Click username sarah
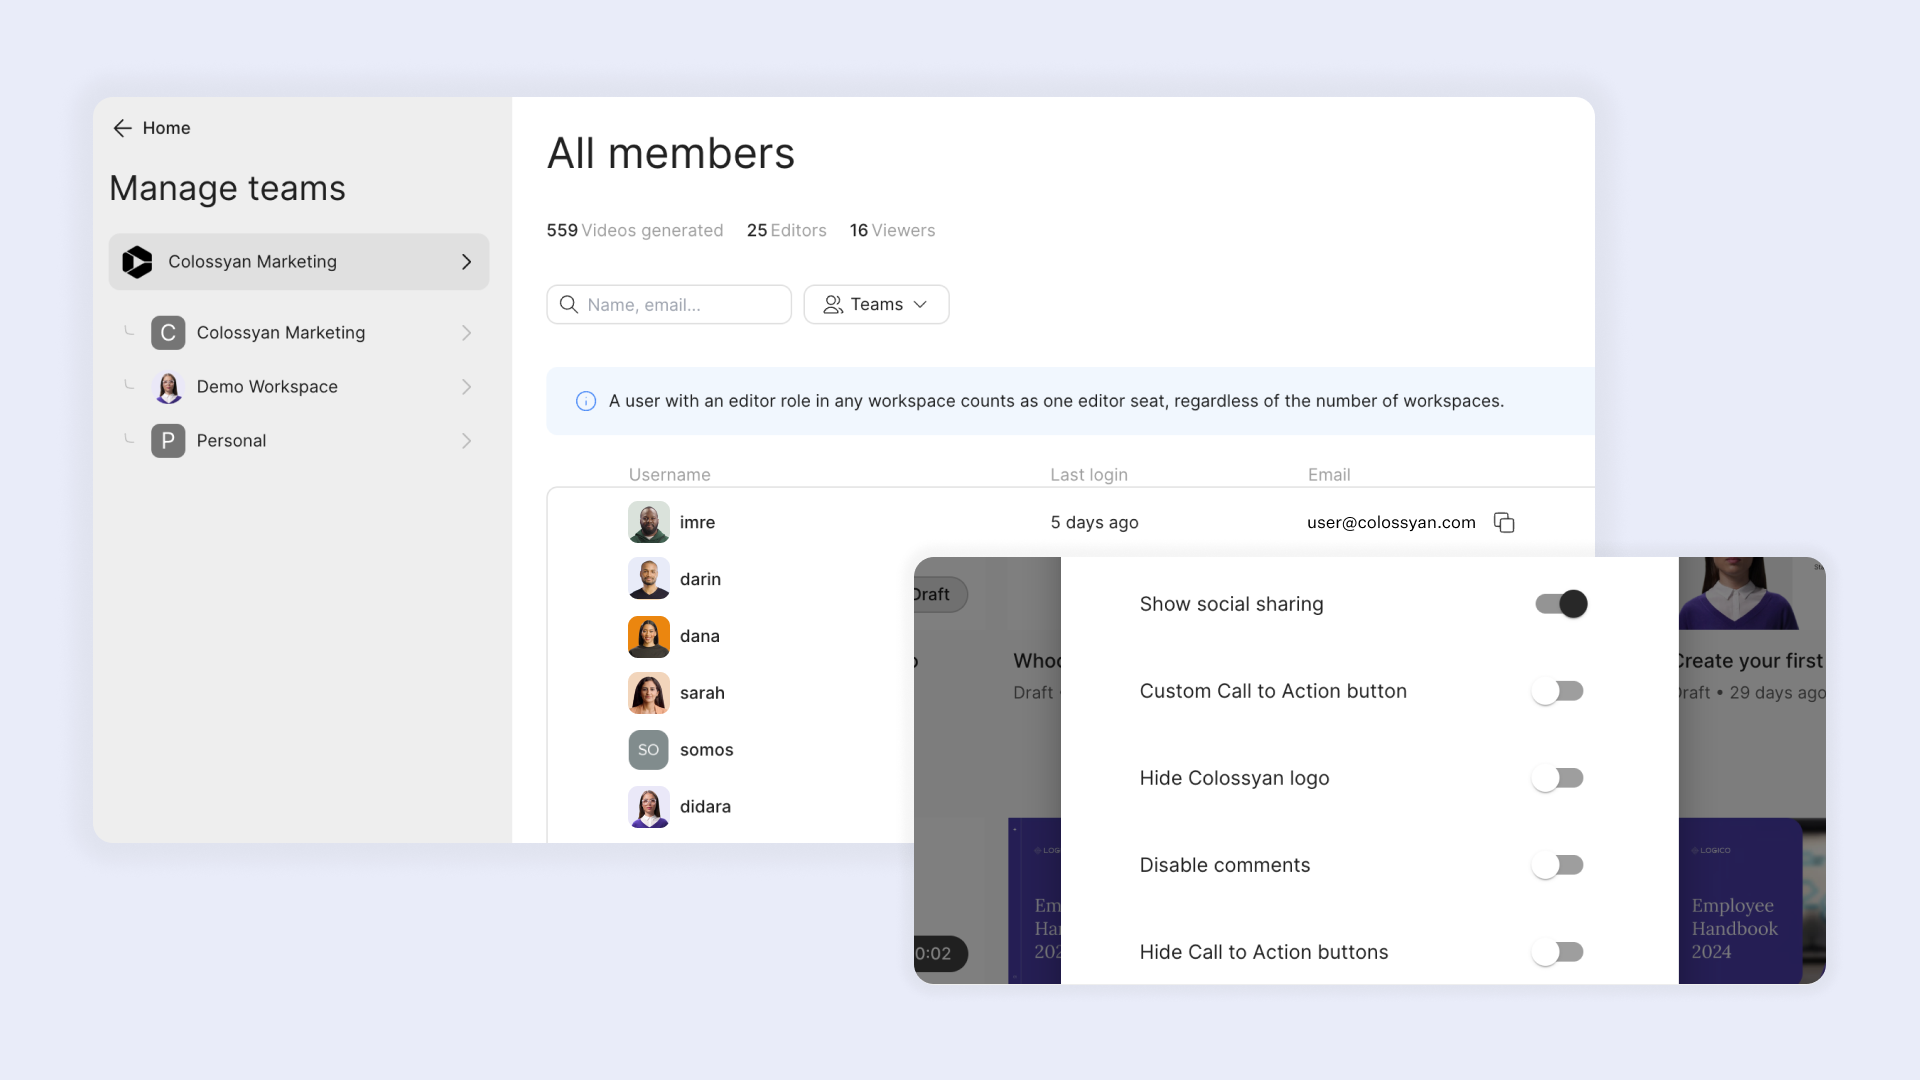The image size is (1920, 1080). [702, 693]
